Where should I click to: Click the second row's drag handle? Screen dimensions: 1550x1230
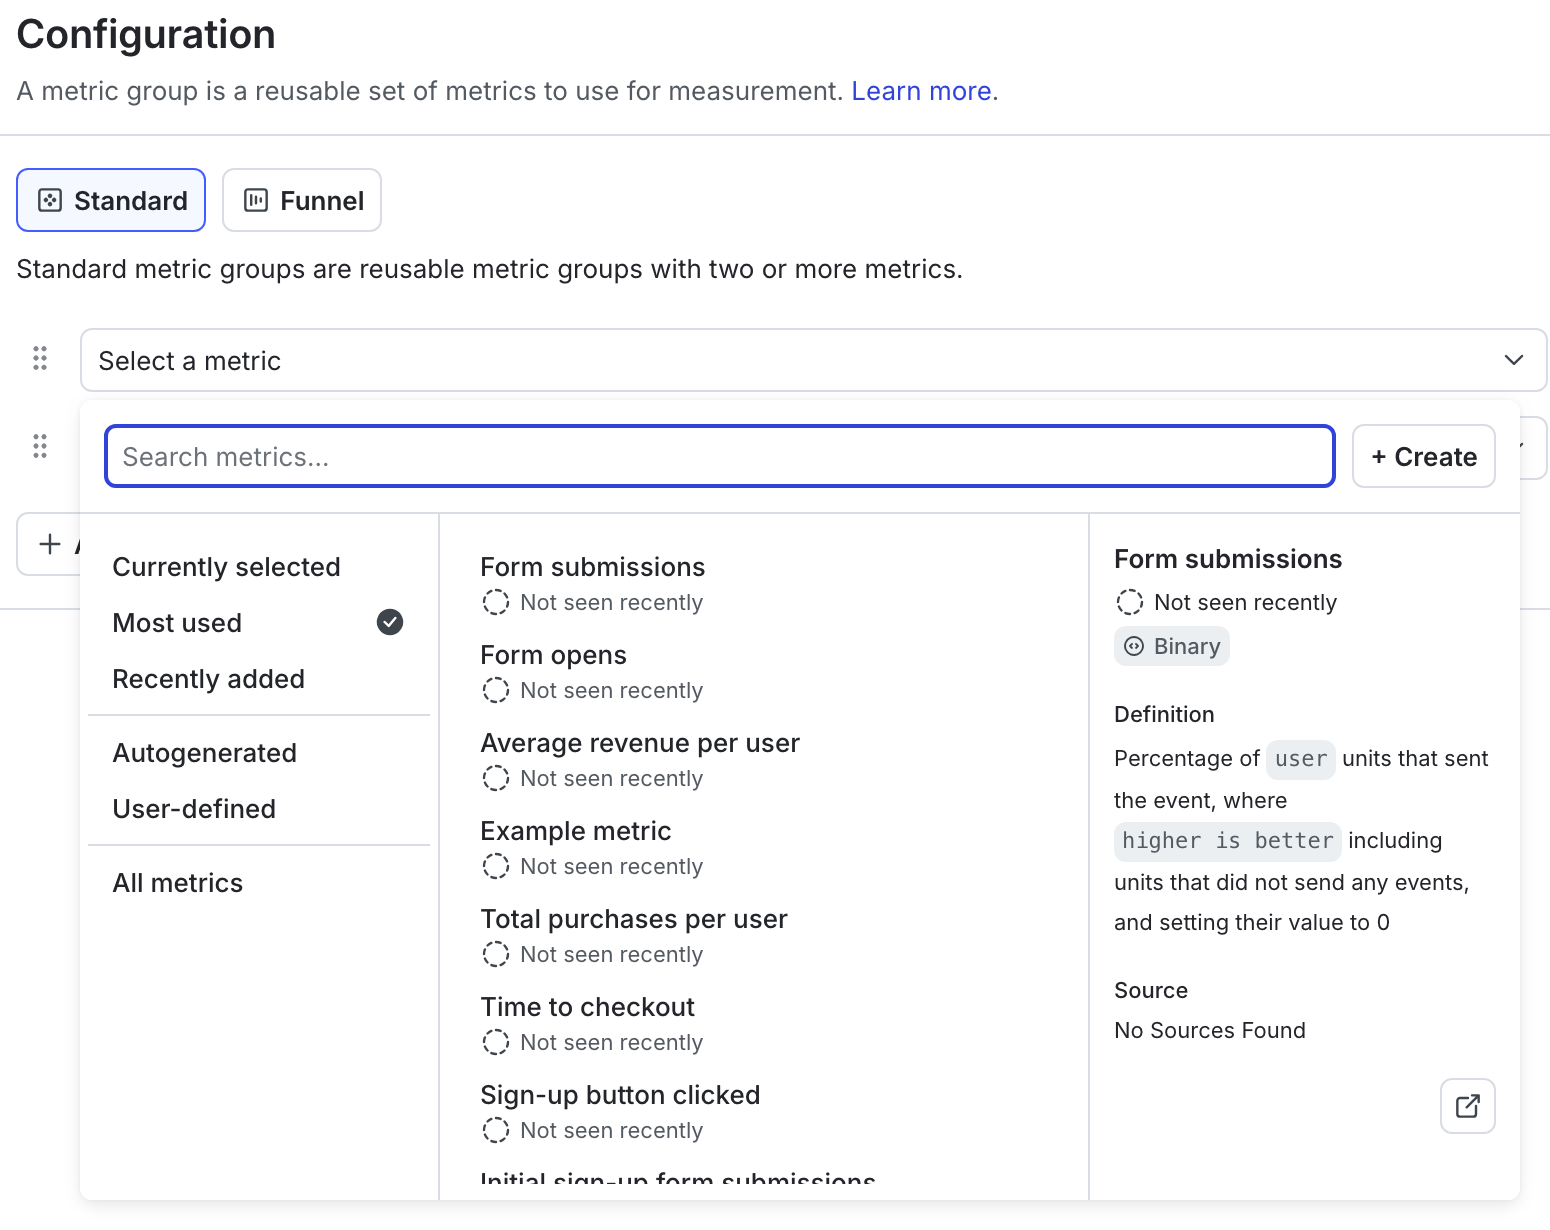click(x=40, y=445)
